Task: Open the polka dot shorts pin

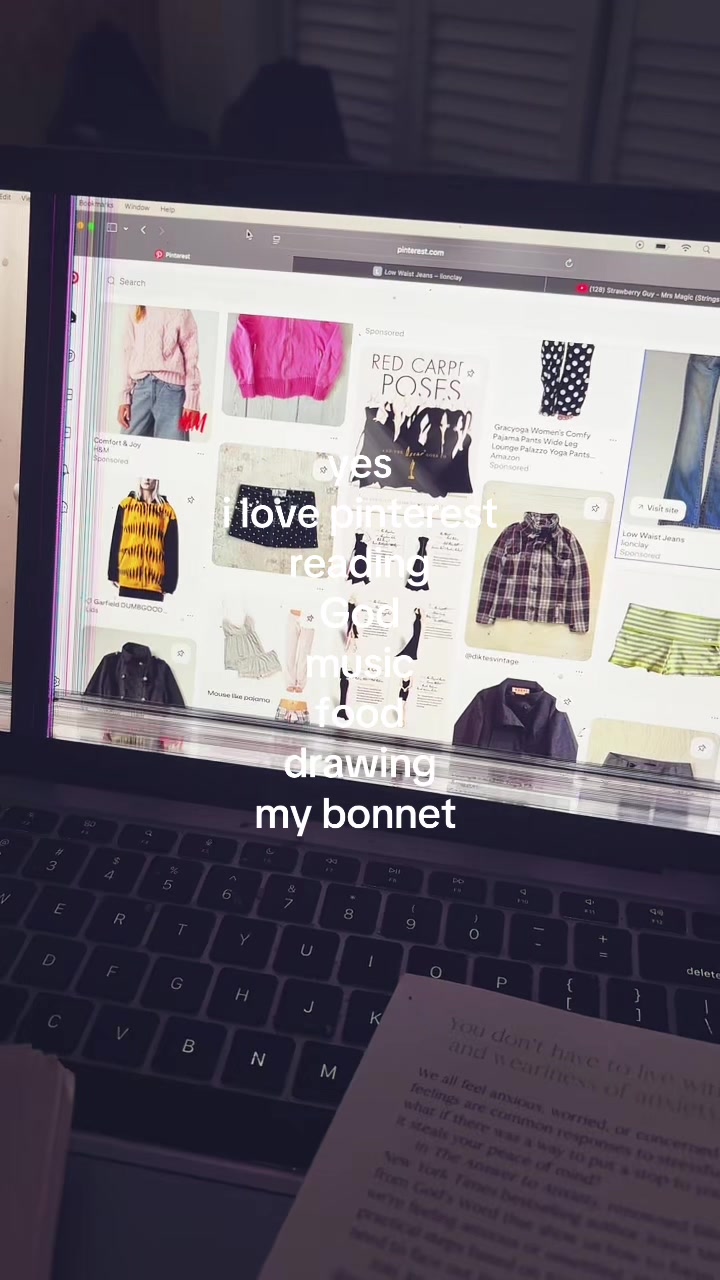Action: 272,508
